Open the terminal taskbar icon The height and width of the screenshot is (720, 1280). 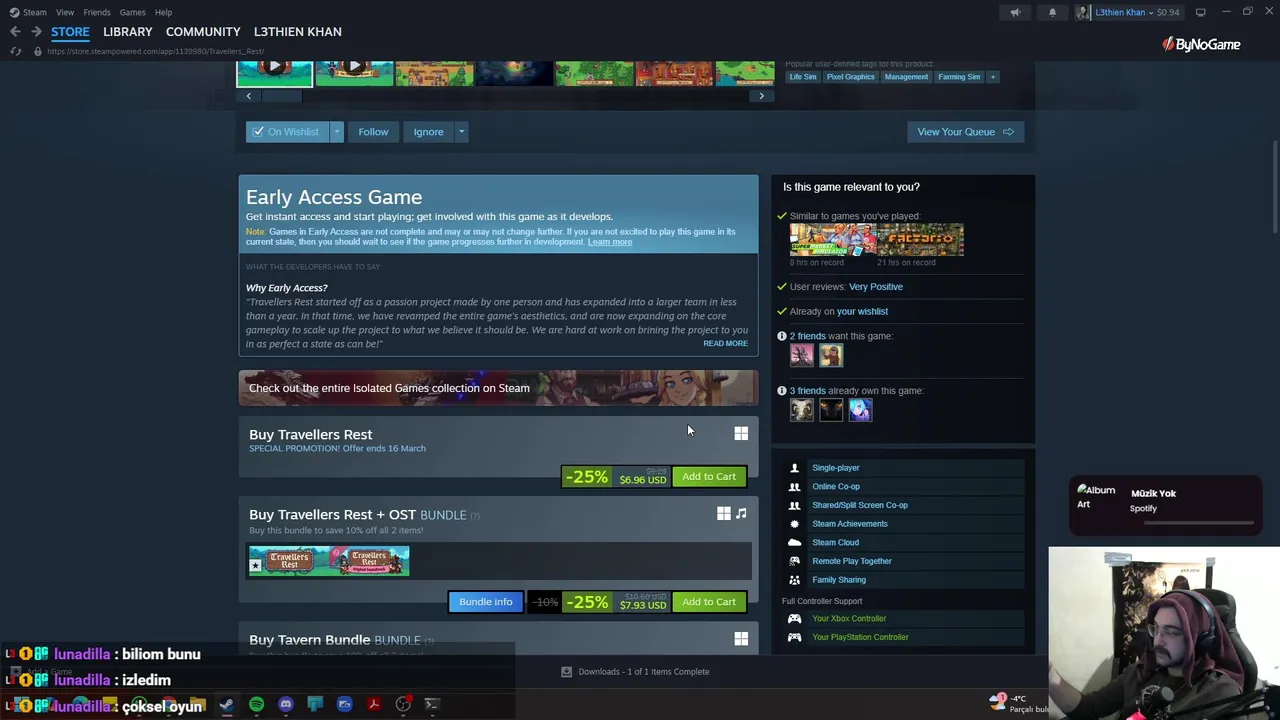[432, 704]
